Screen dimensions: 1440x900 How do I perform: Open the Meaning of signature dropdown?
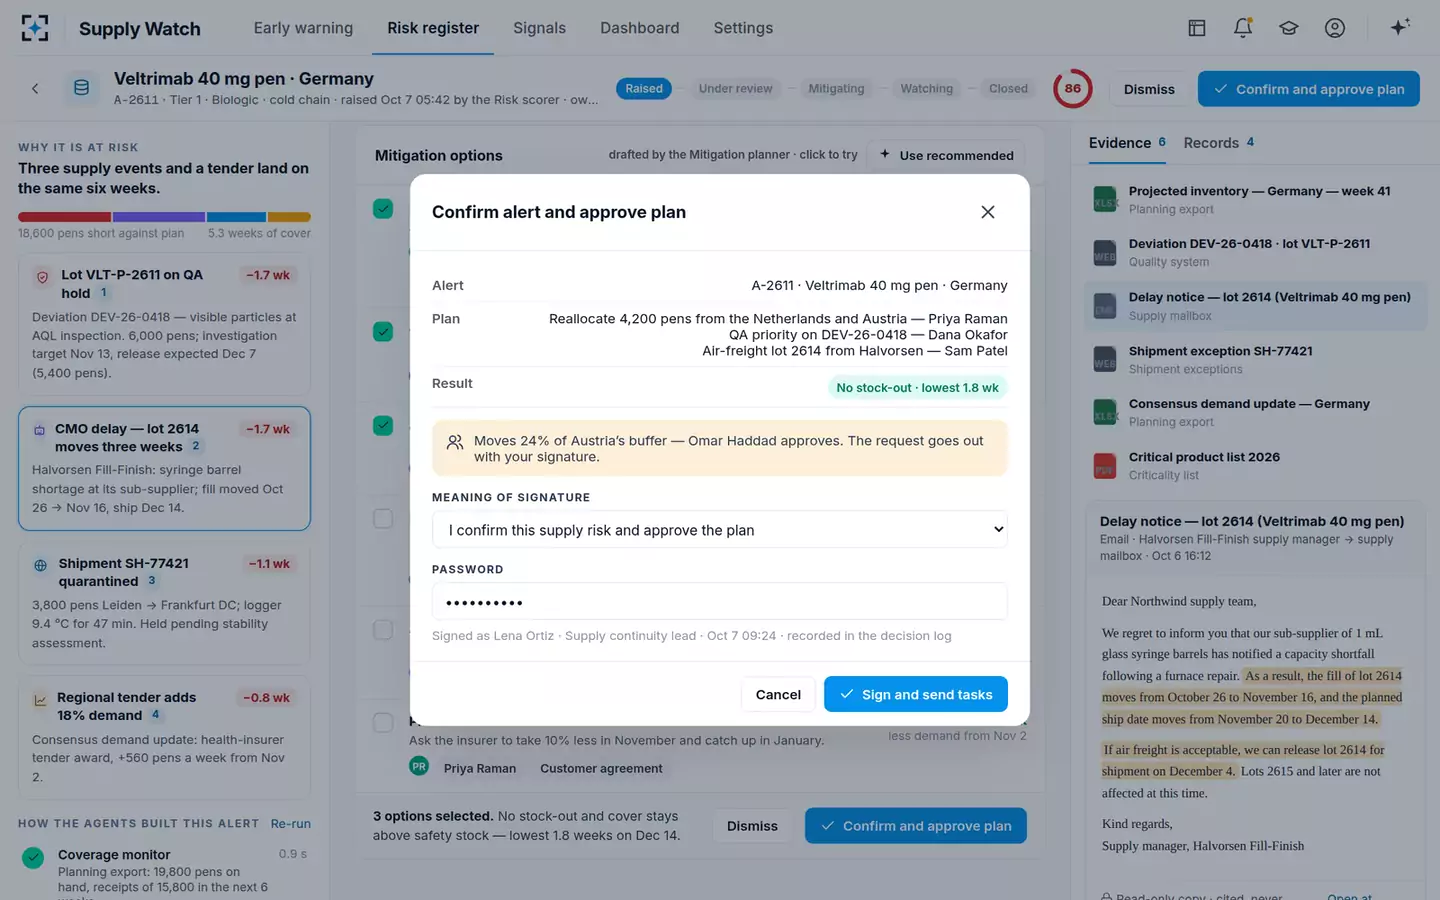coord(719,530)
